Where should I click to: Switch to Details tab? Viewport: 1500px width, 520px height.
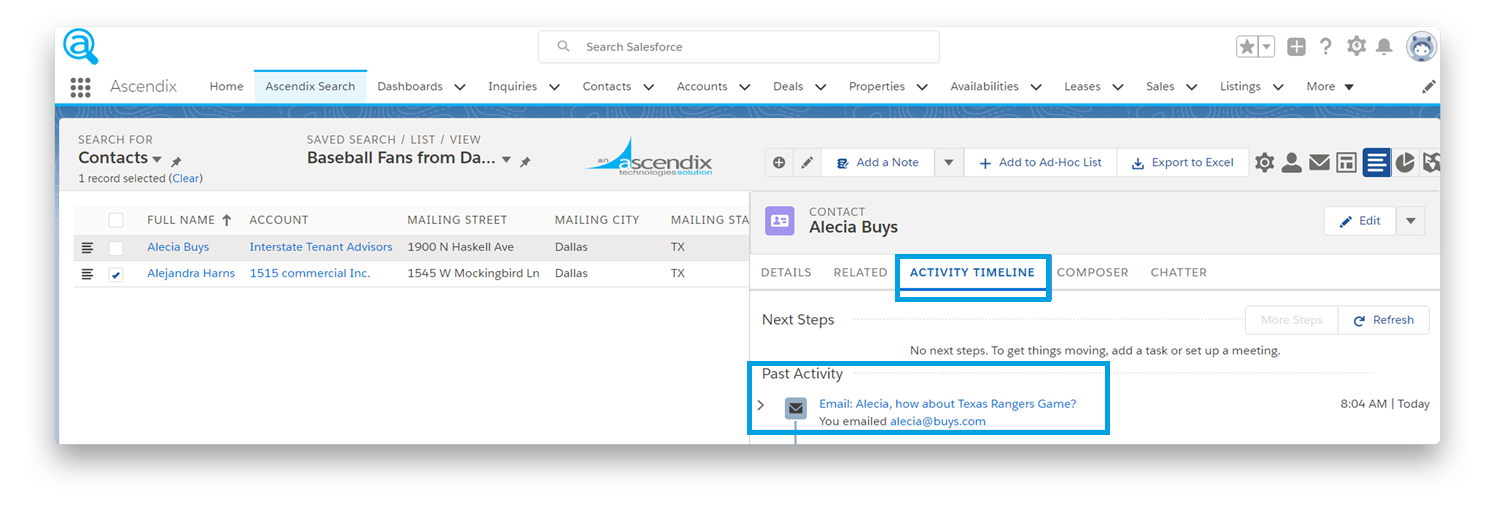coord(786,272)
